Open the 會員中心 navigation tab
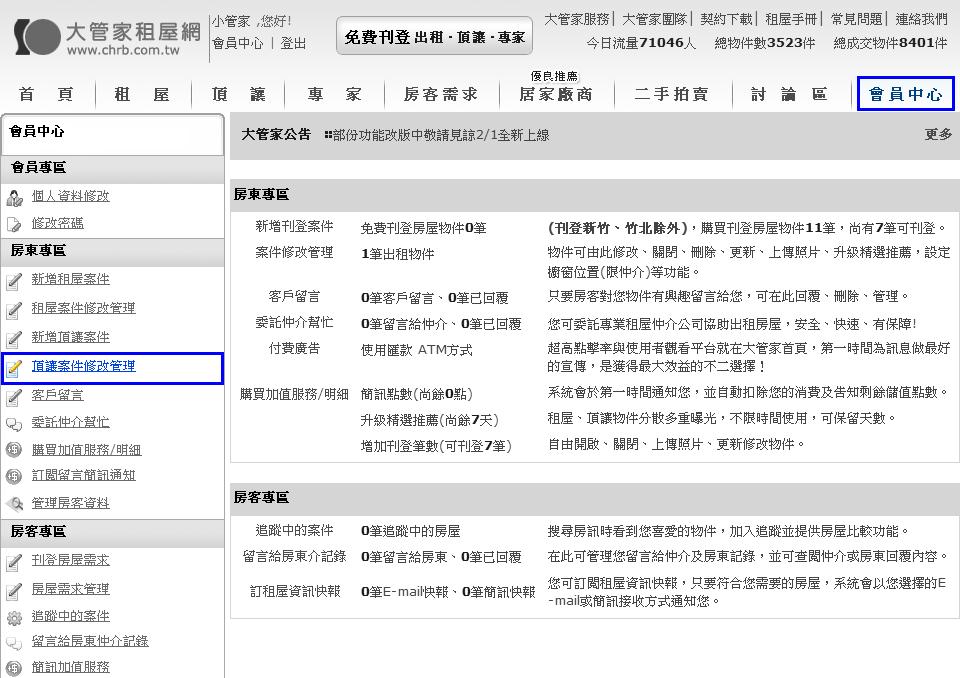960x678 pixels. click(x=906, y=94)
